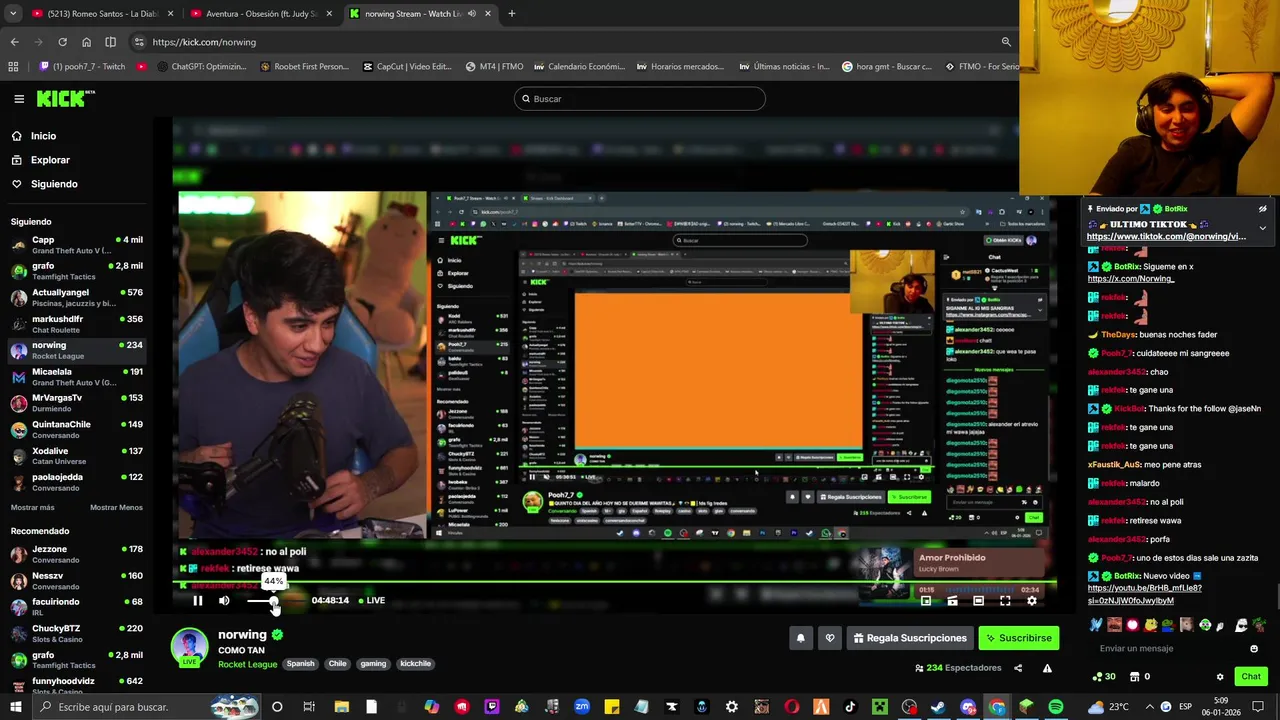Toggle the follow heart button for norwing

click(x=830, y=638)
